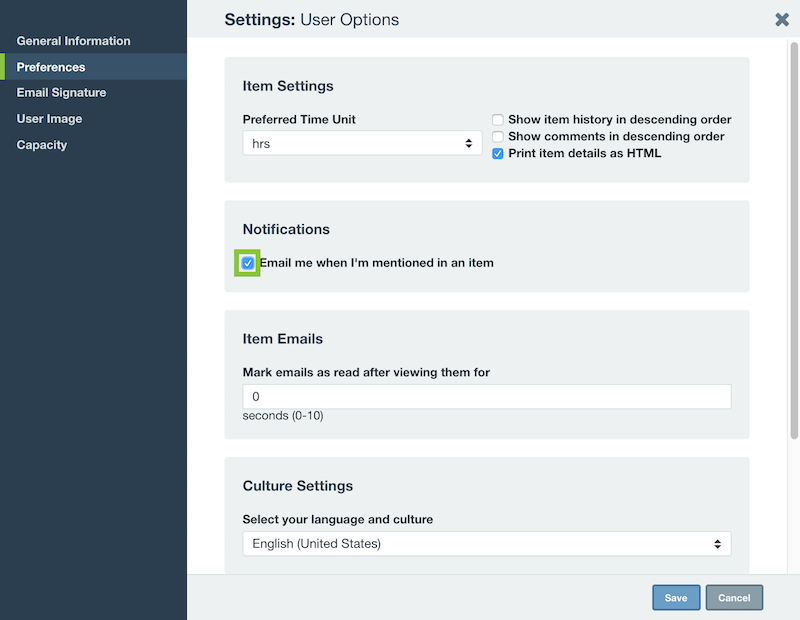
Task: Switch to the Capacity section
Action: point(42,145)
